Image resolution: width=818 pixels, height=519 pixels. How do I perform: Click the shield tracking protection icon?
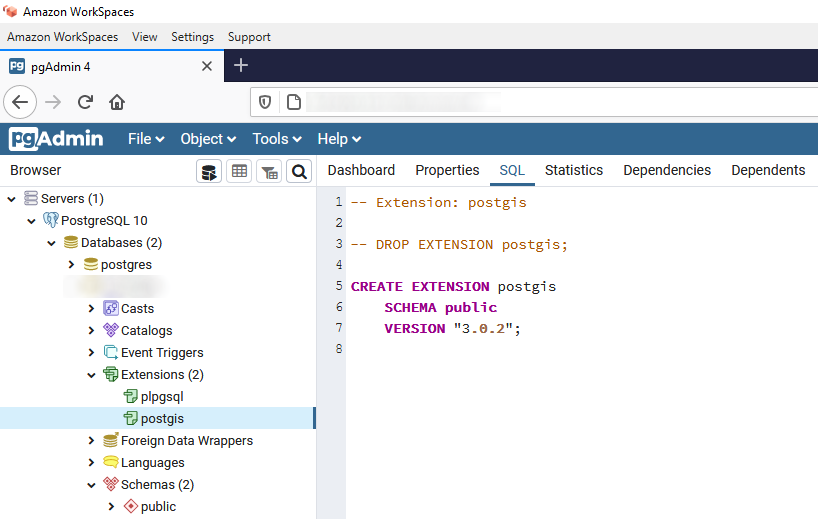(265, 102)
